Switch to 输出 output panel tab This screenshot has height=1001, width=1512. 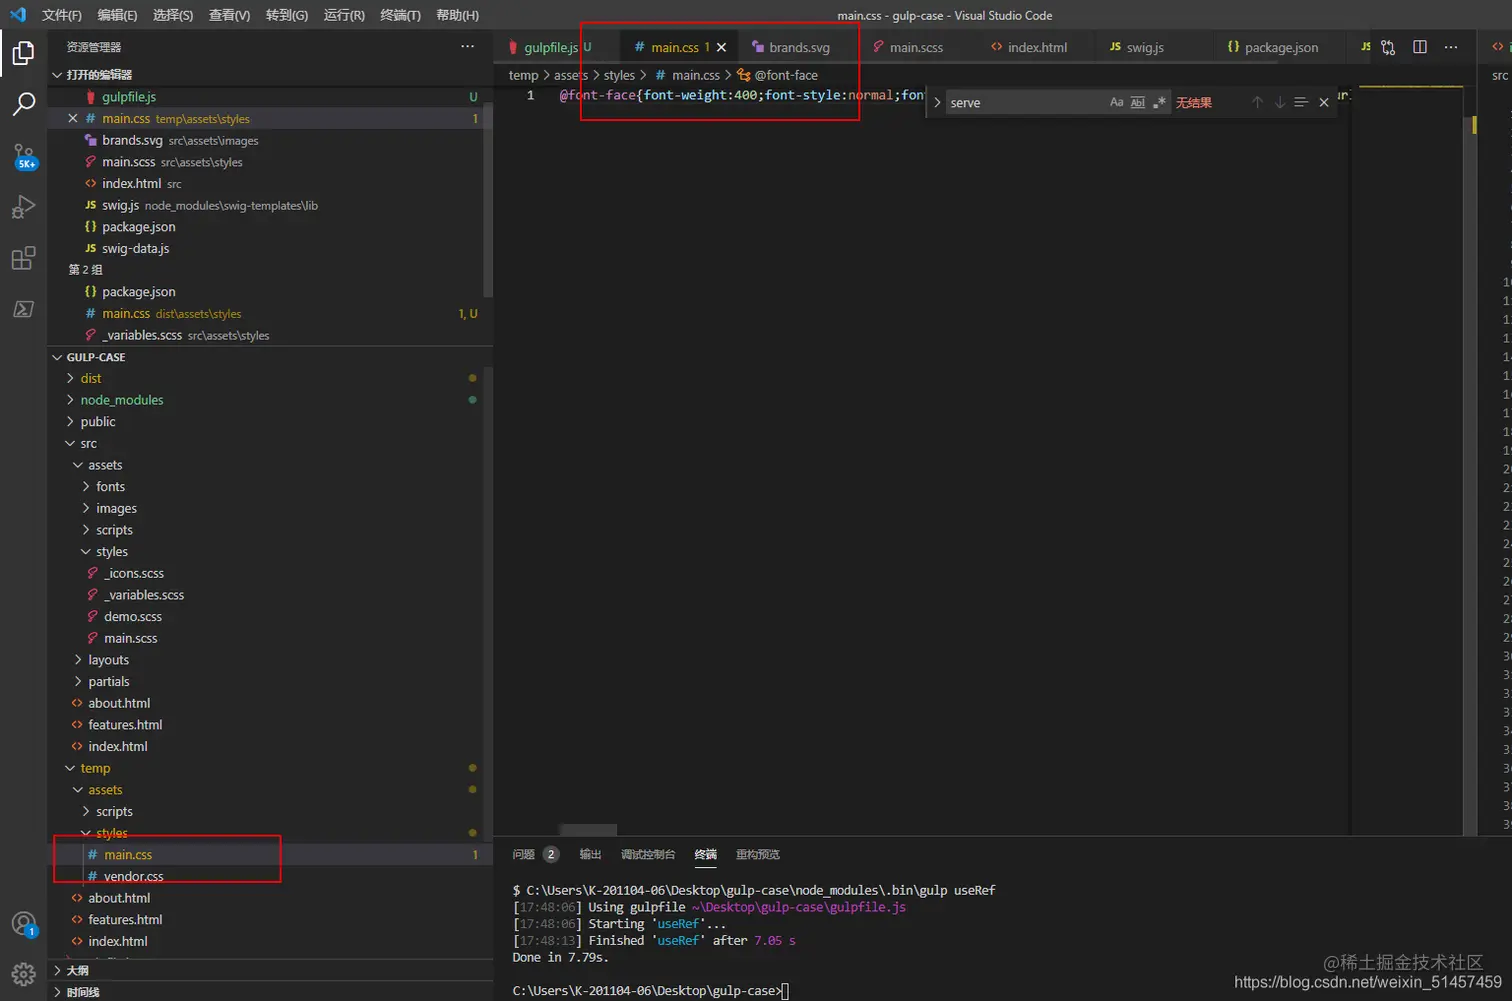click(x=590, y=854)
